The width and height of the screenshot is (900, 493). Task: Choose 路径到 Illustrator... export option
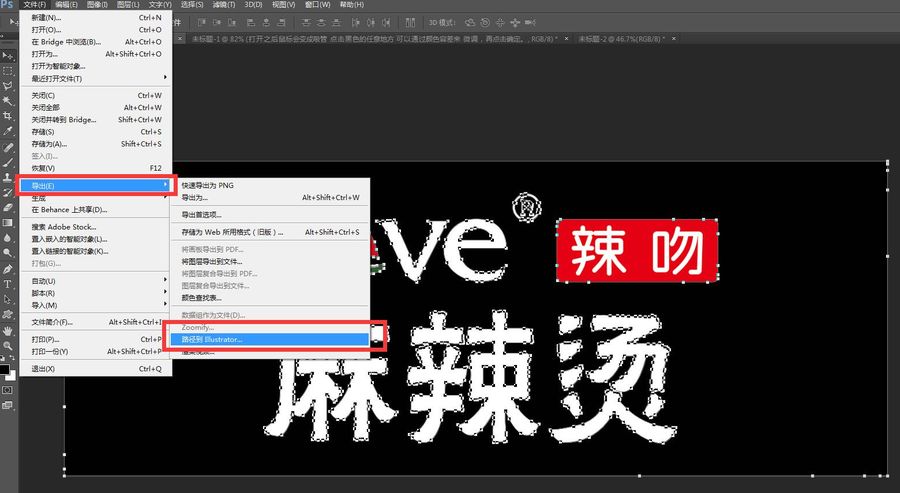[x=270, y=339]
